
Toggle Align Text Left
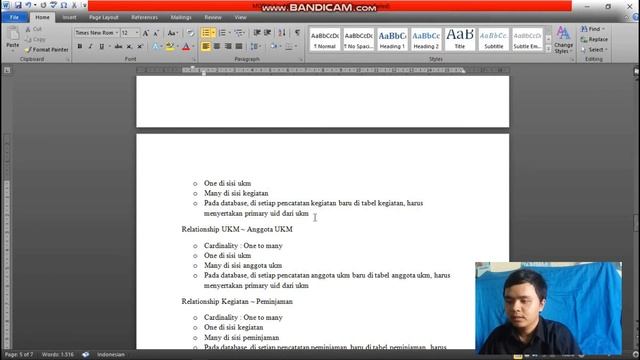click(x=206, y=46)
